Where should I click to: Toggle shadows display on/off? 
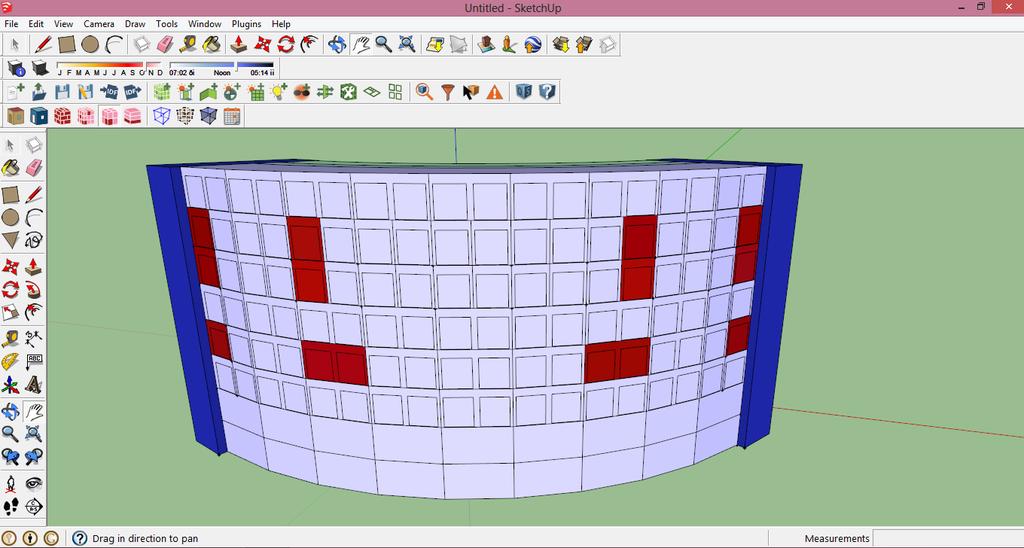pos(40,68)
